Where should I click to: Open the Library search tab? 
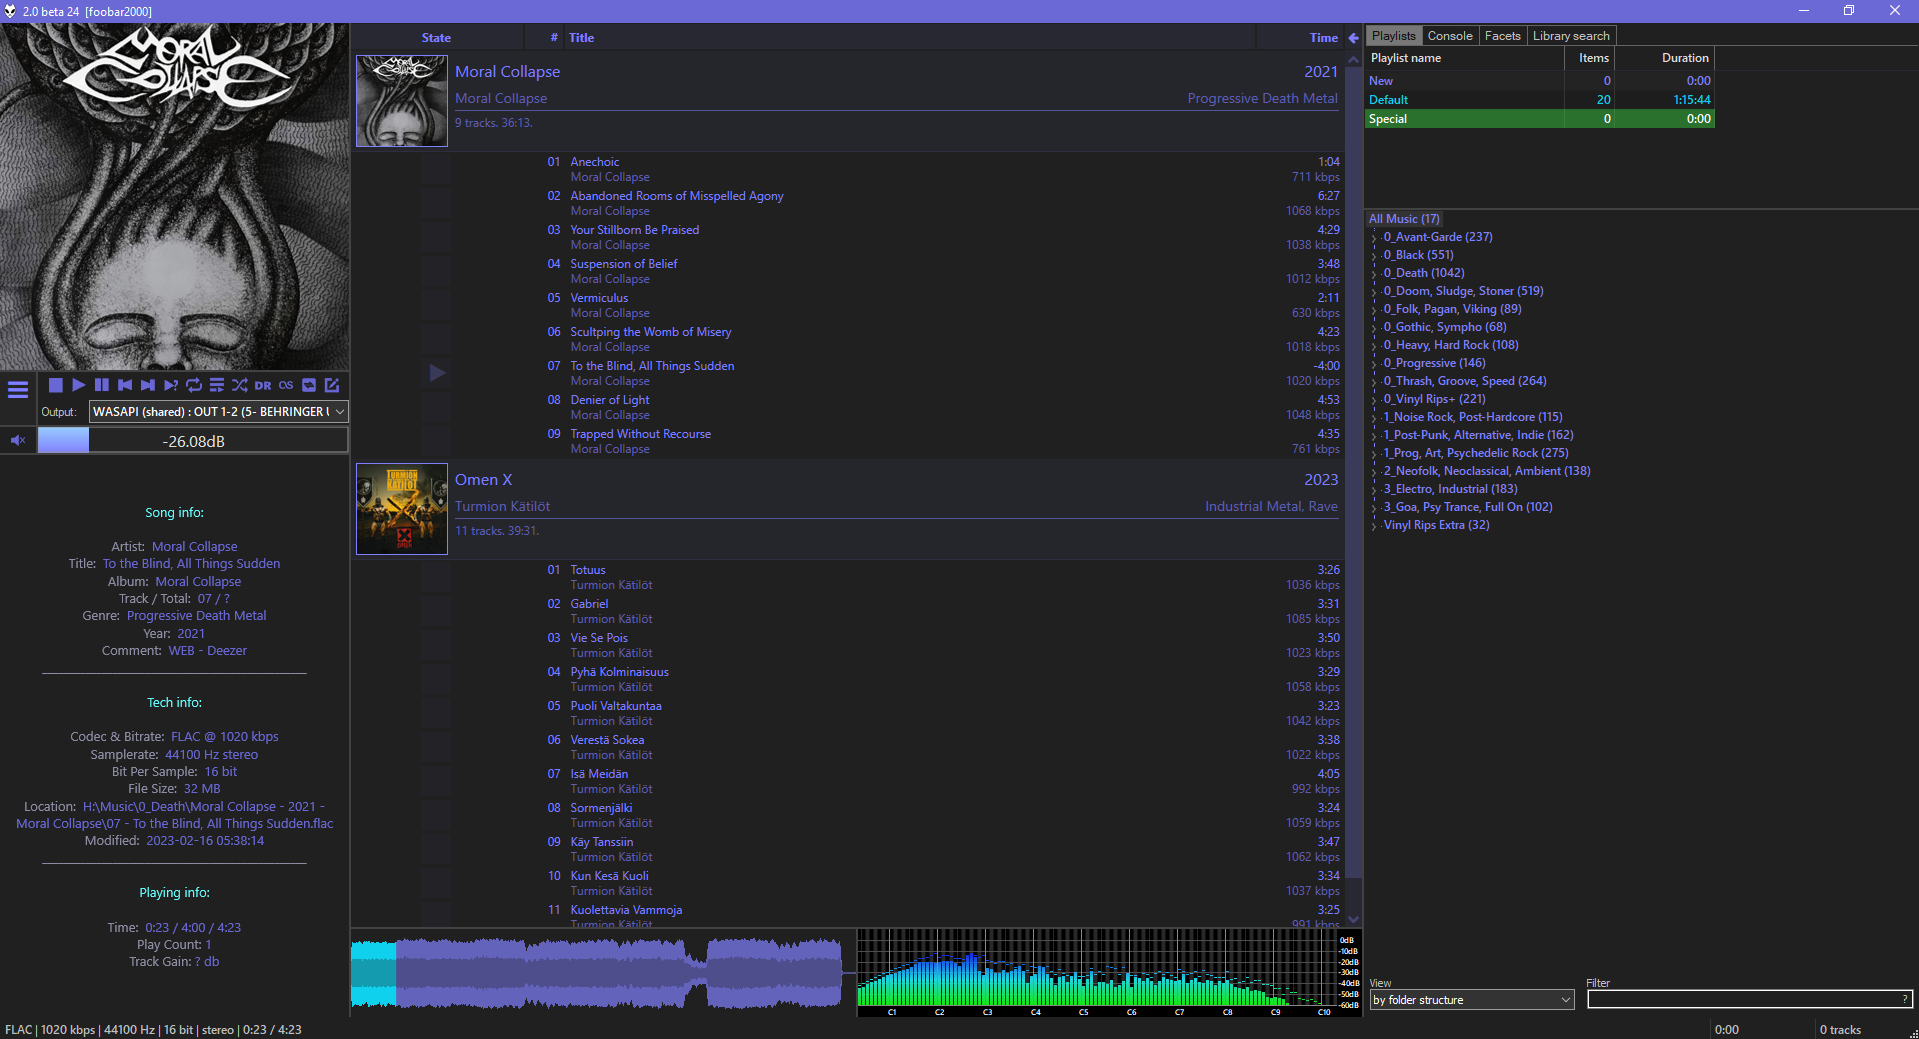(1570, 36)
